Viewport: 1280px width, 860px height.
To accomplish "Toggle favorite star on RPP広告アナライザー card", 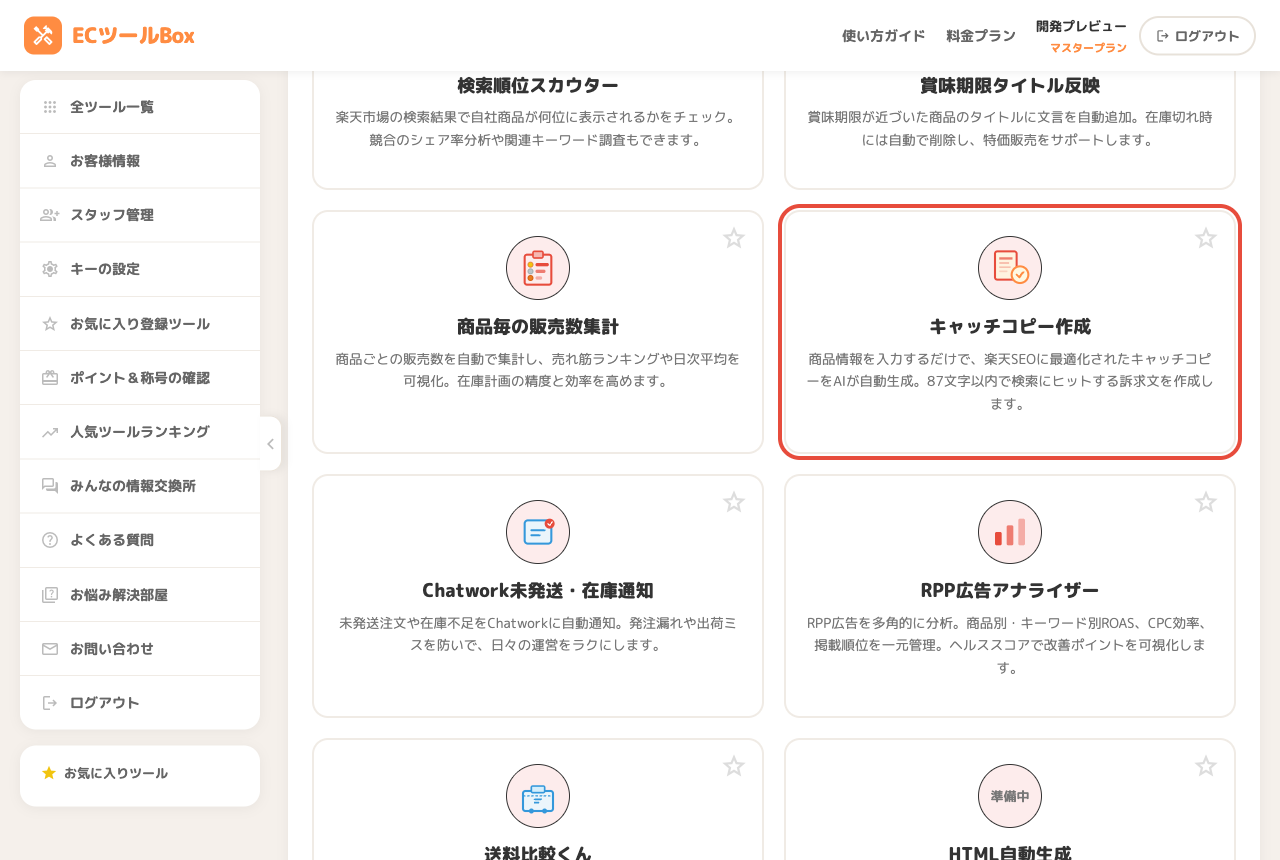I will [x=1206, y=502].
